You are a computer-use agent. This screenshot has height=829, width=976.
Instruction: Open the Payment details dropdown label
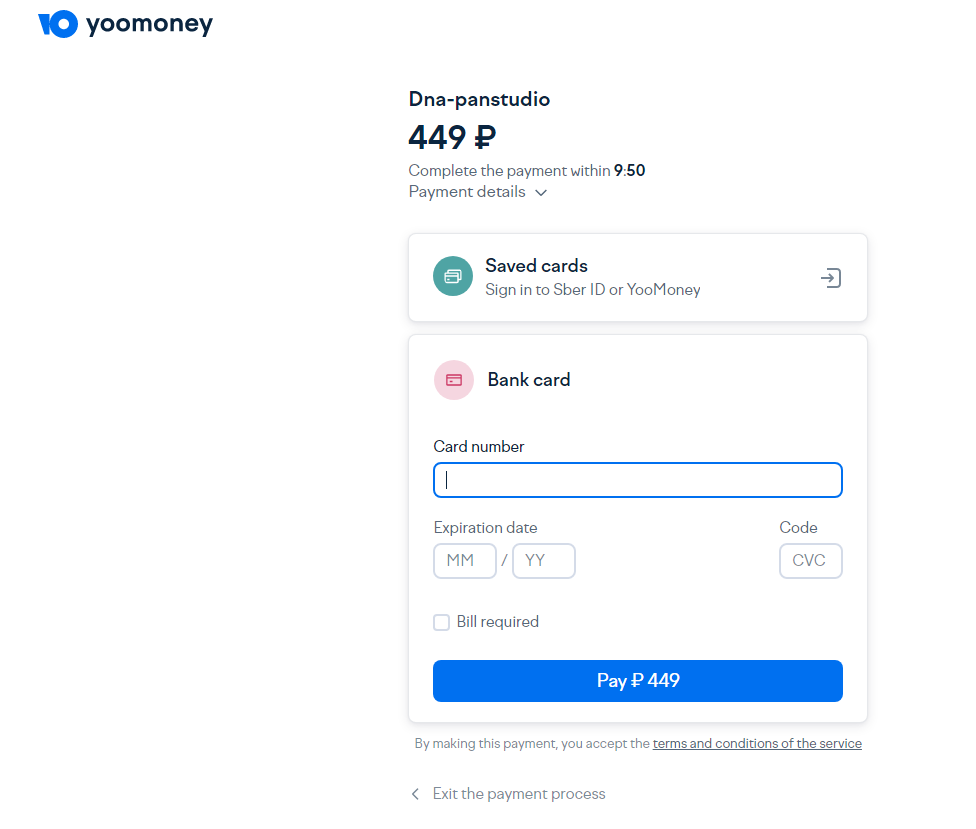point(467,192)
